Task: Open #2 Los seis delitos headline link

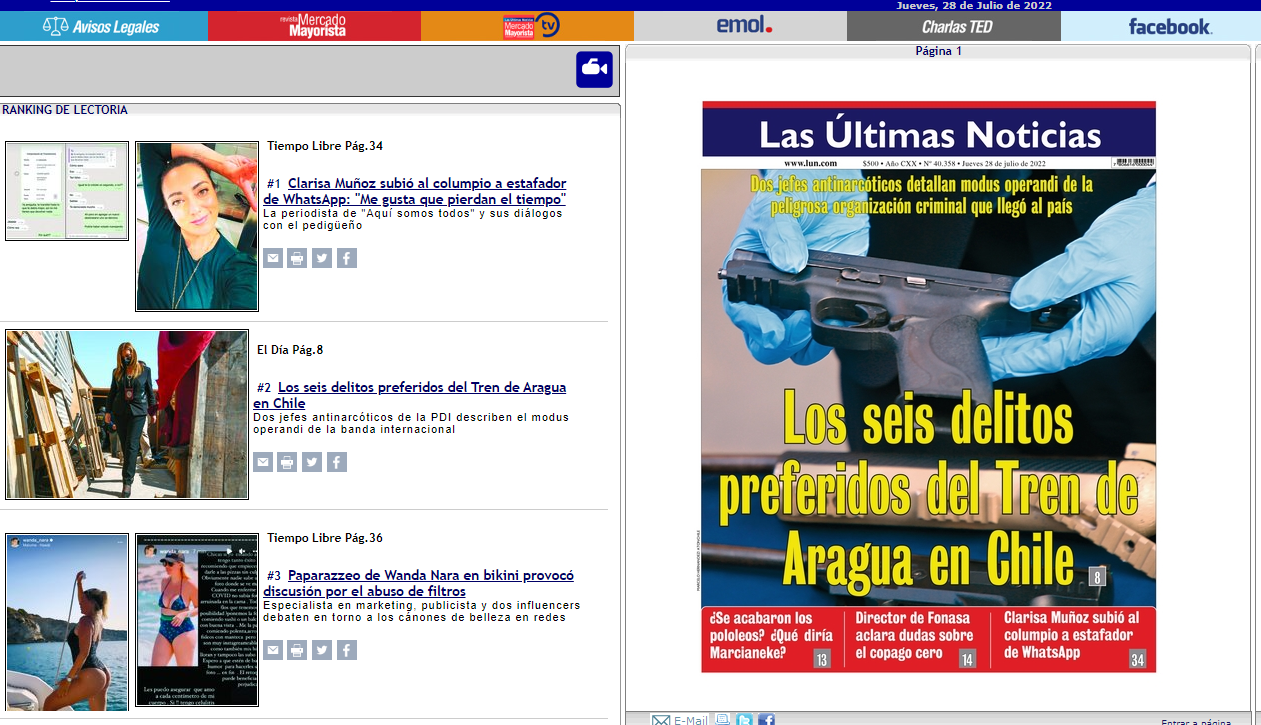Action: 411,395
